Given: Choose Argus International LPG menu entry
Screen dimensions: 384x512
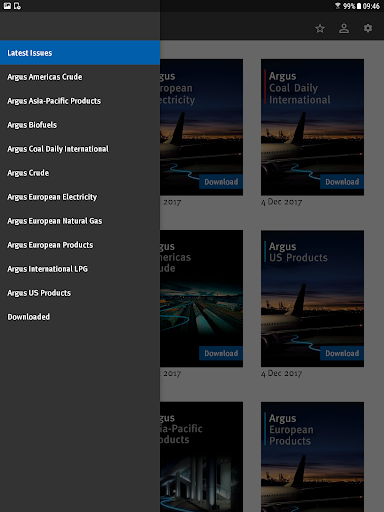Looking at the screenshot, I should [x=80, y=269].
